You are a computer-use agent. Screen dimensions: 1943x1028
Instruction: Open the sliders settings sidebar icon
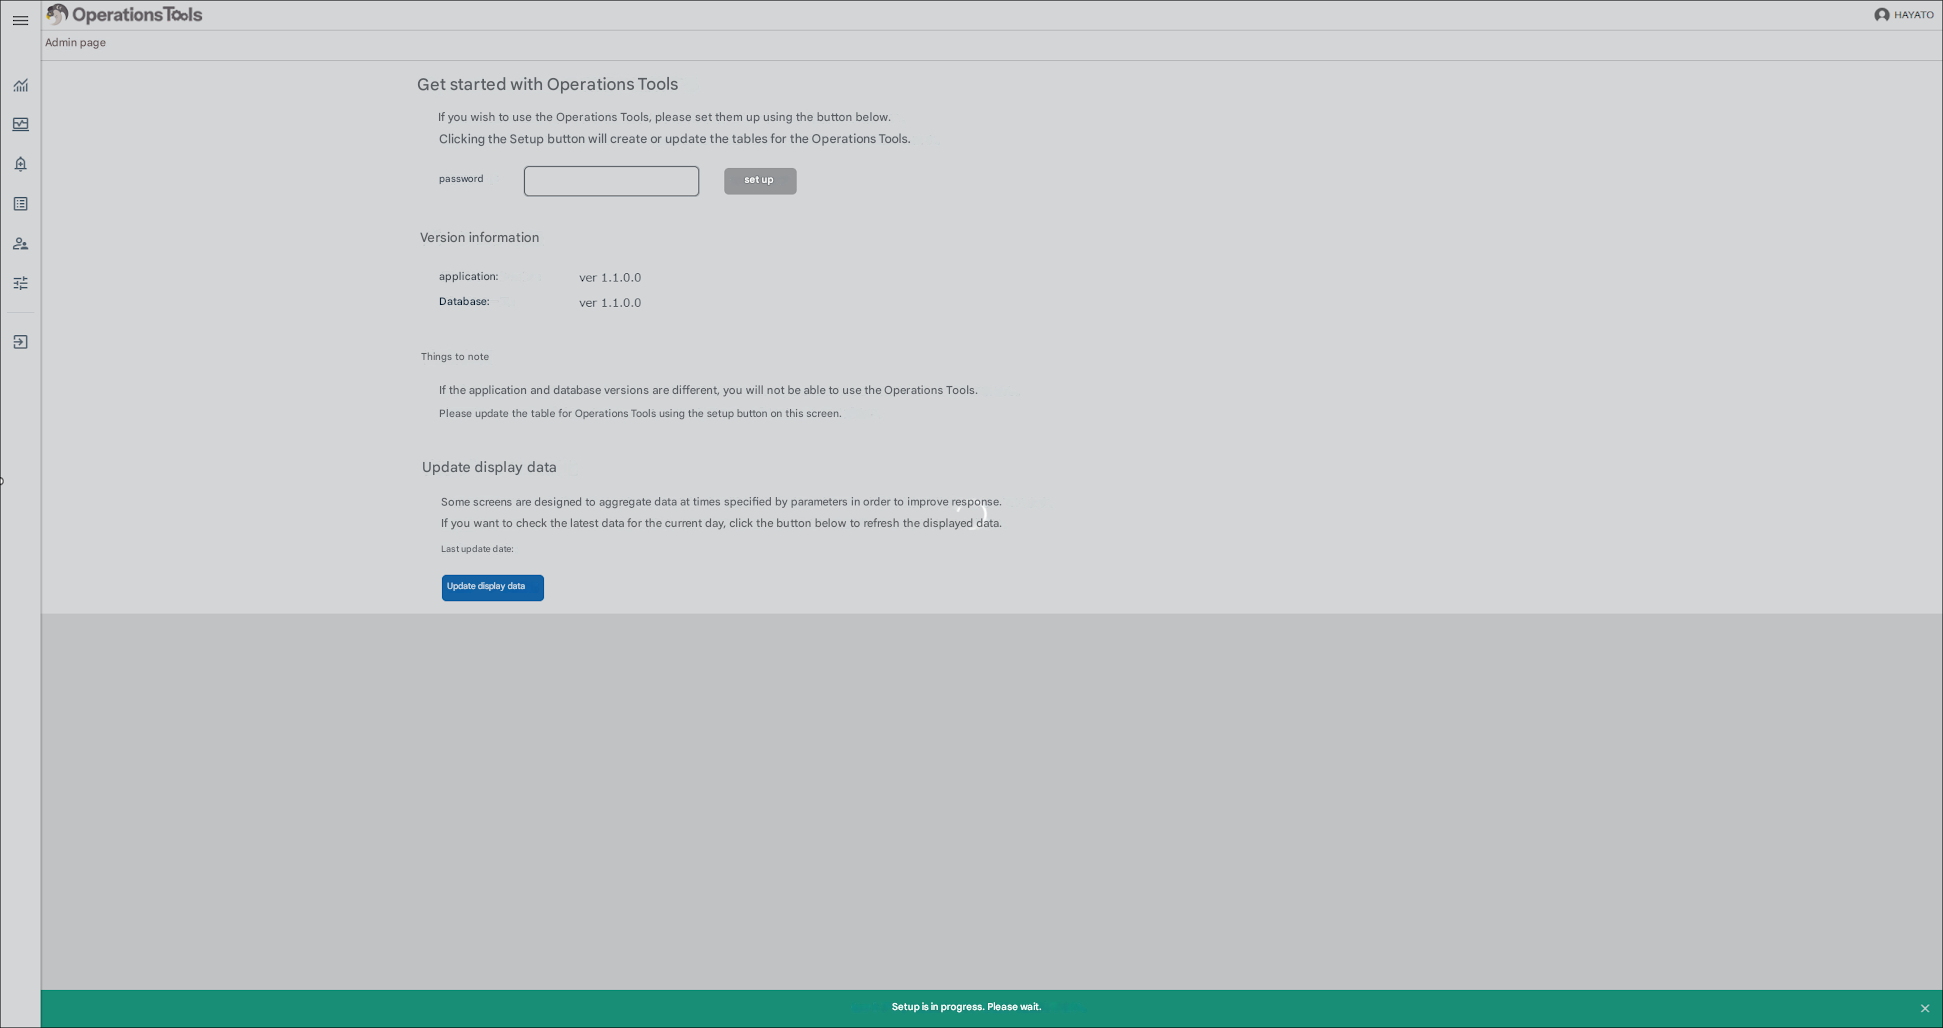click(20, 283)
